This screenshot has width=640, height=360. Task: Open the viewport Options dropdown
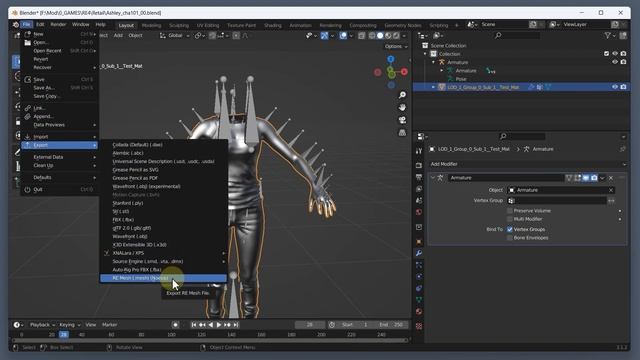pyautogui.click(x=396, y=47)
